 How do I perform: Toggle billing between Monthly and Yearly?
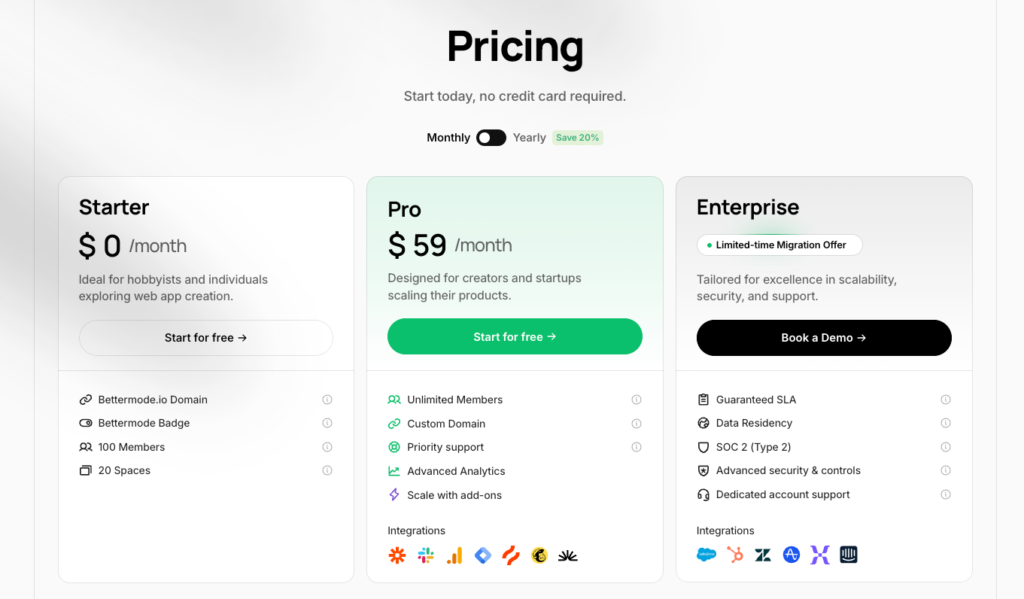pyautogui.click(x=491, y=138)
